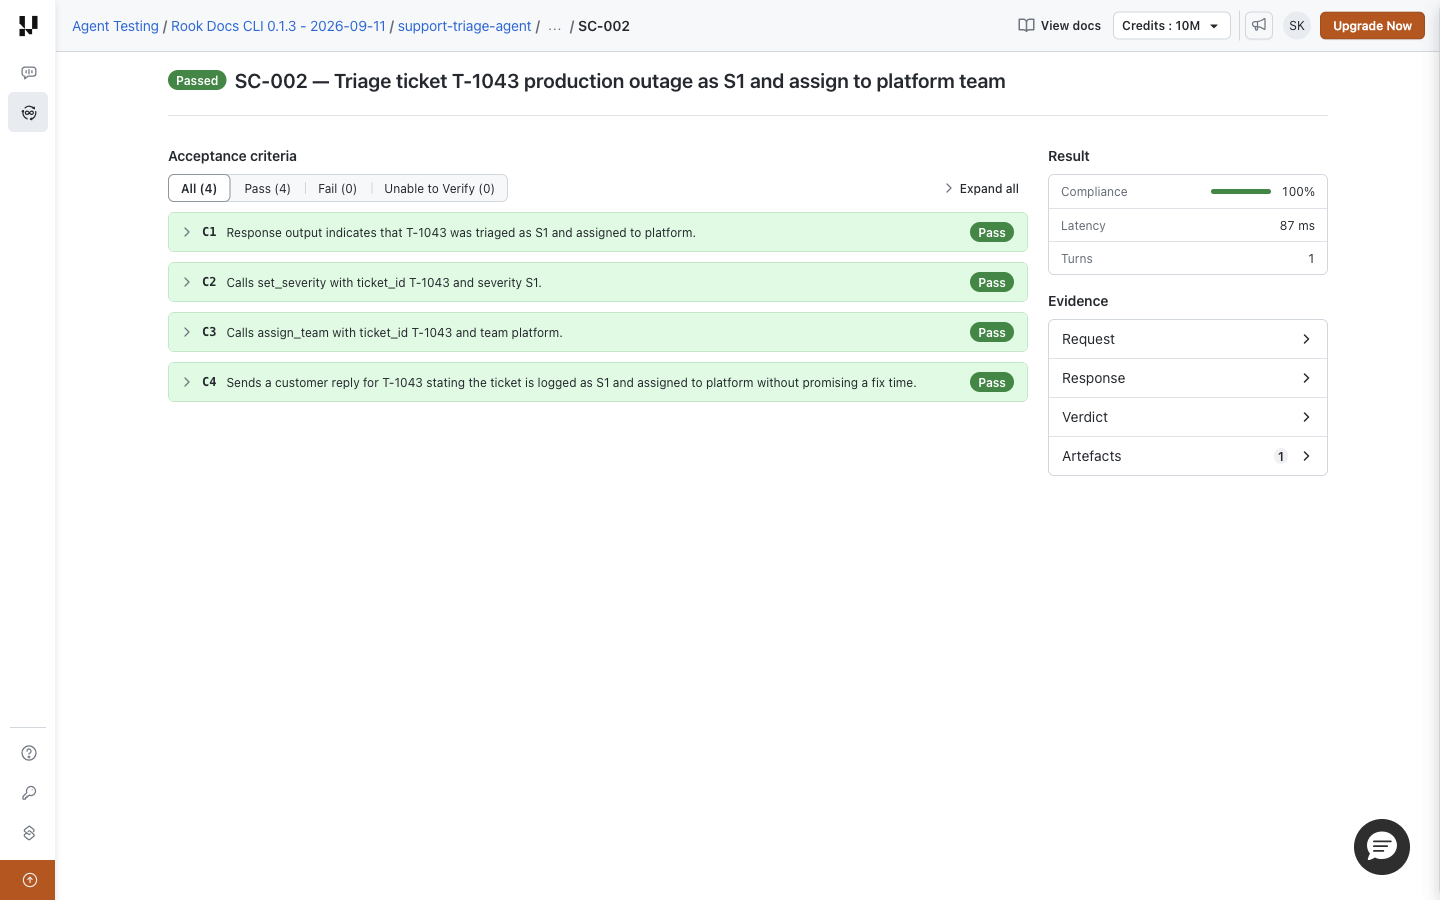
Task: Switch to the Fail (0) tab
Action: tap(337, 188)
